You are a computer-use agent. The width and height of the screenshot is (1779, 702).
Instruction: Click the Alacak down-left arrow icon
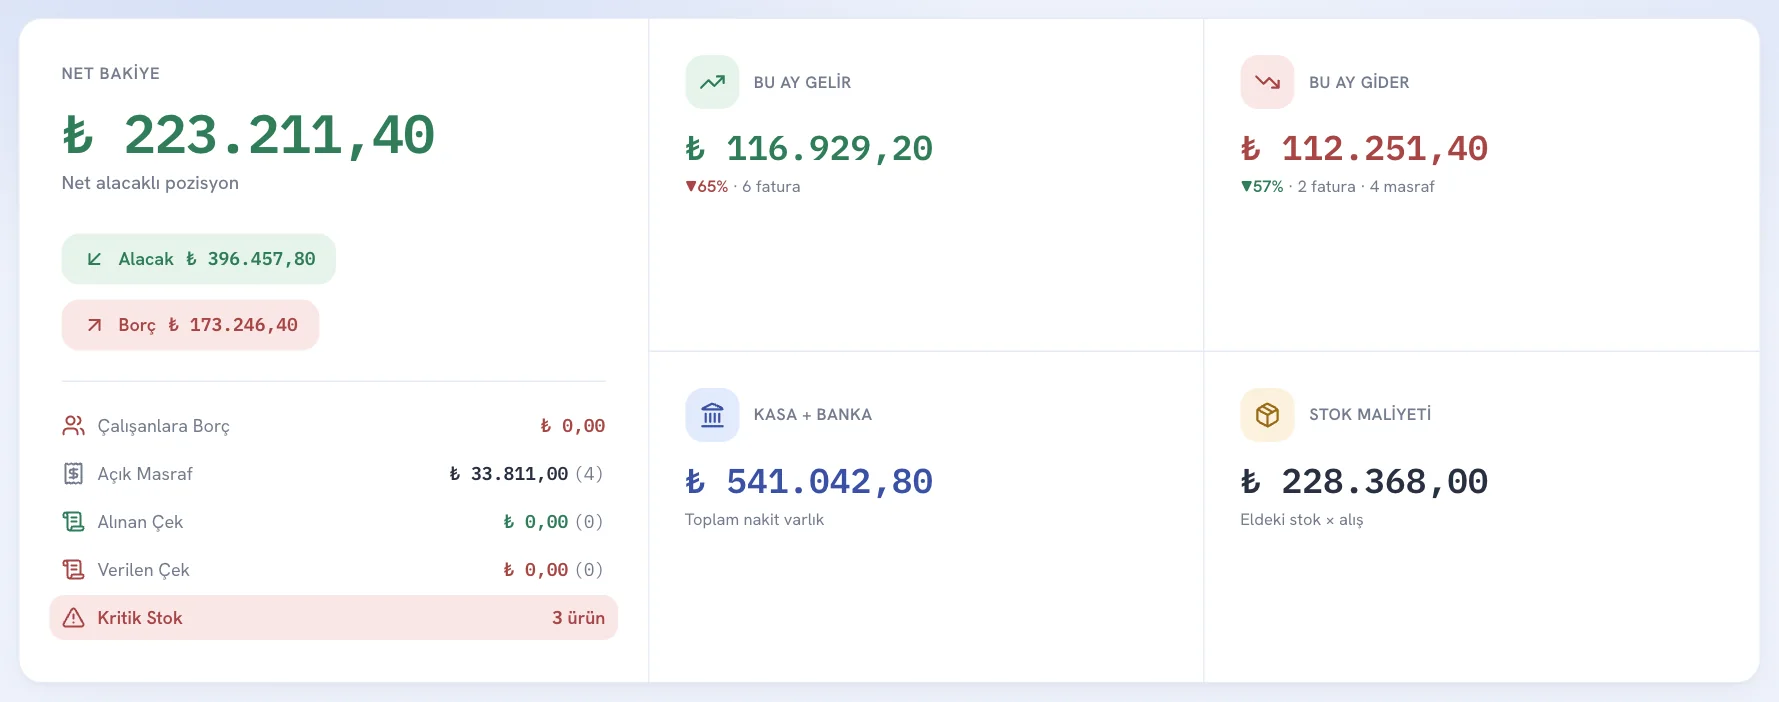(94, 259)
